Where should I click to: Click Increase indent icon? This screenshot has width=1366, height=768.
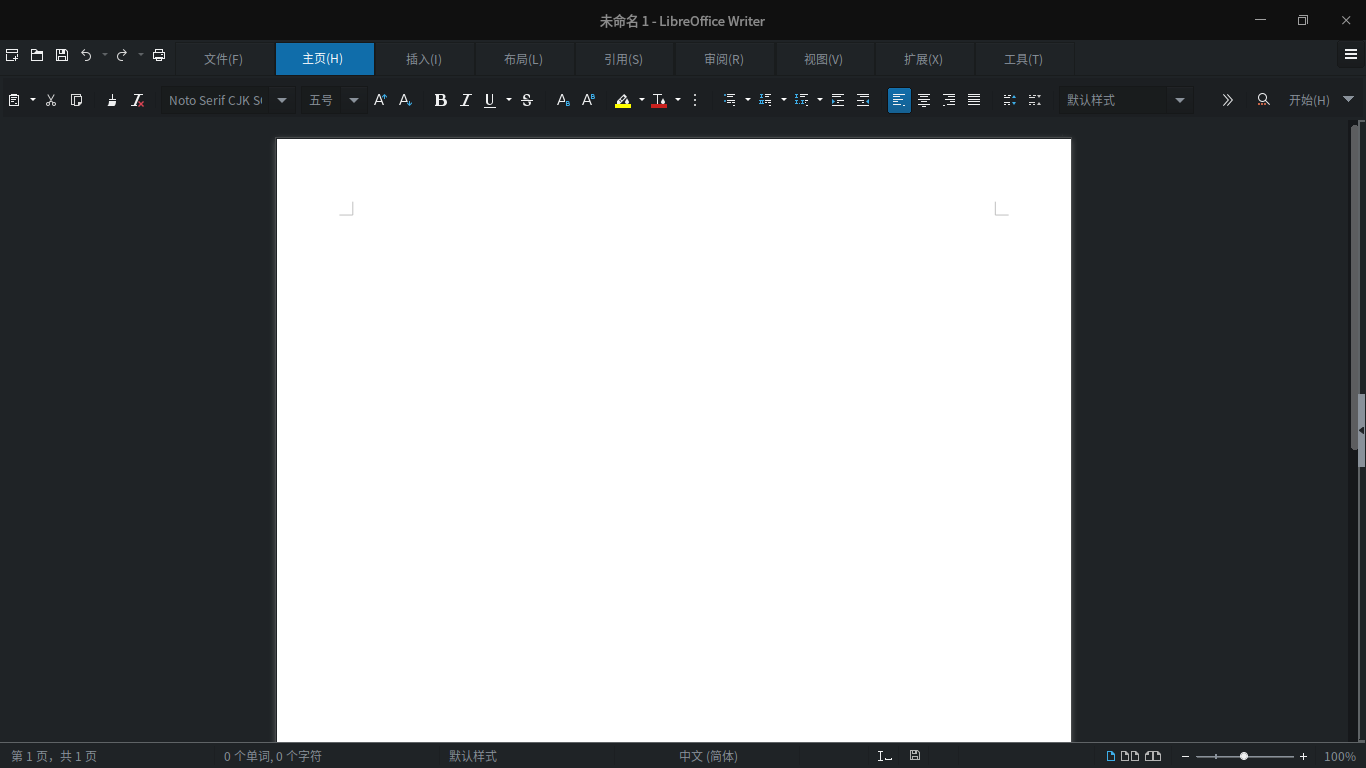838,100
